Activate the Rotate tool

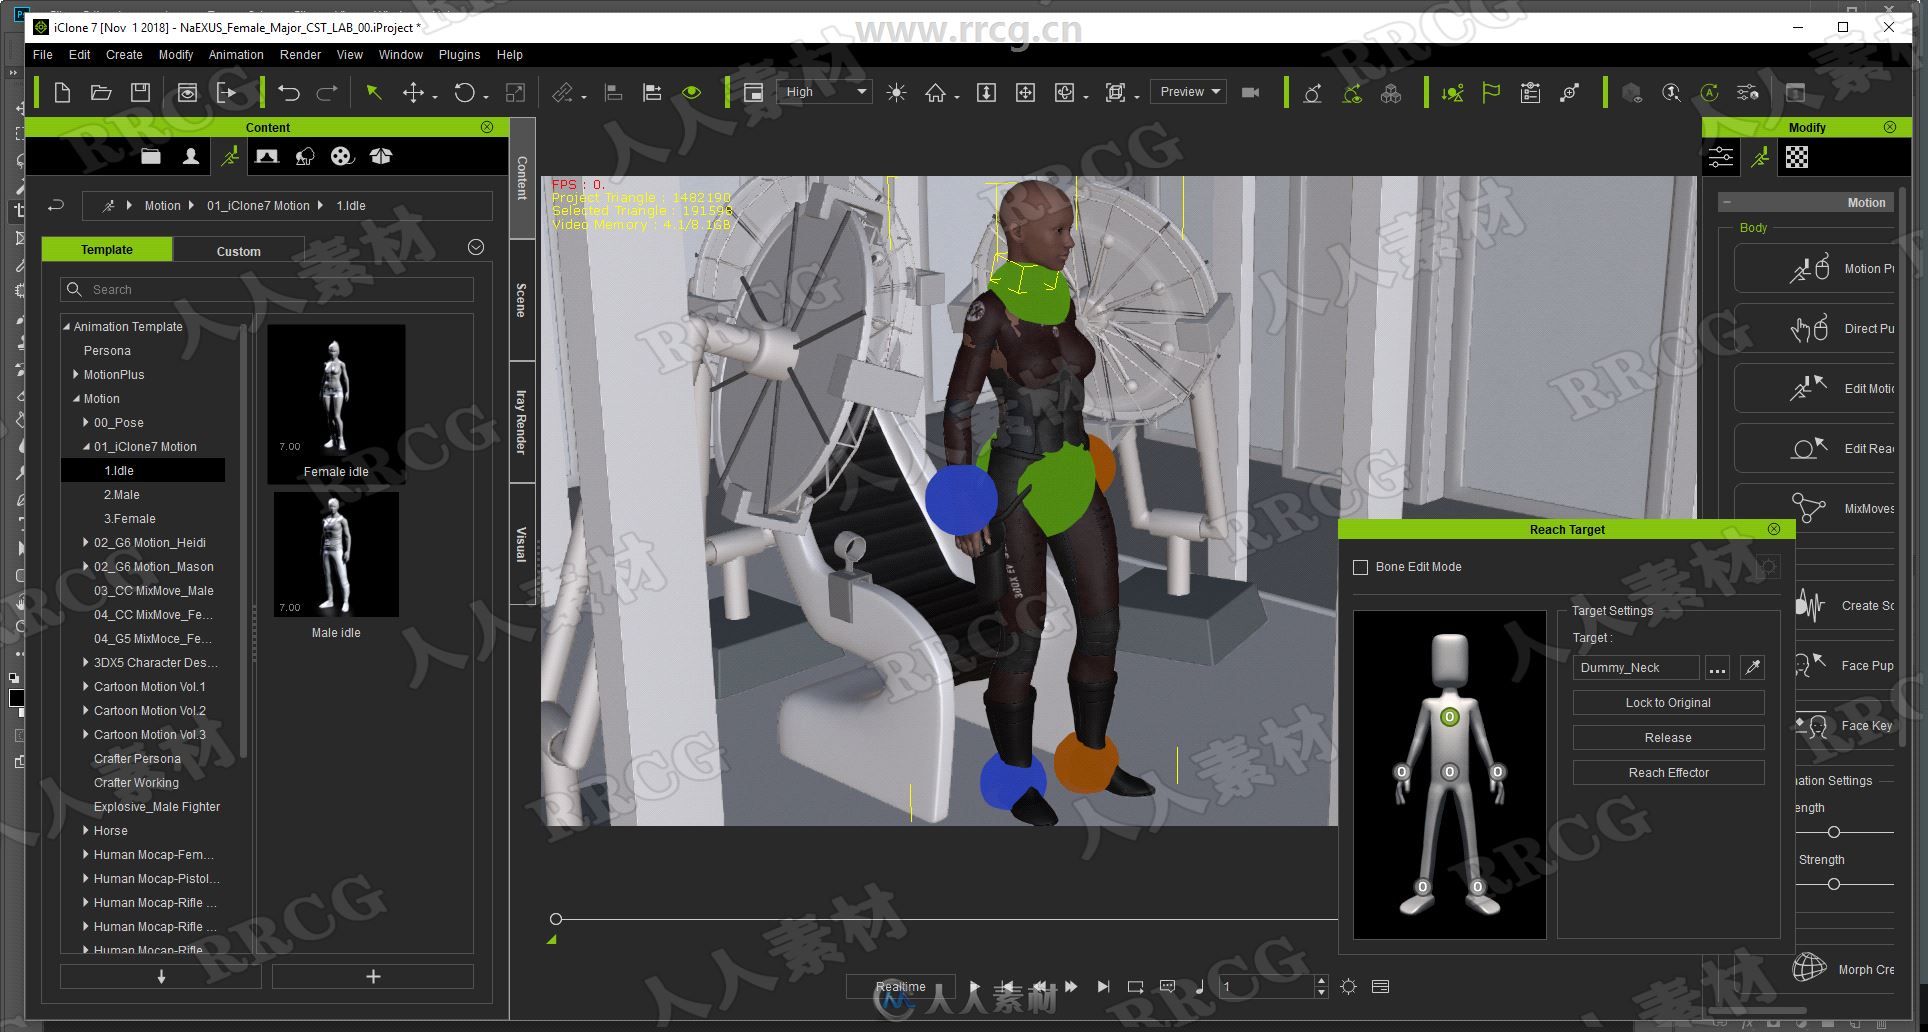(464, 92)
